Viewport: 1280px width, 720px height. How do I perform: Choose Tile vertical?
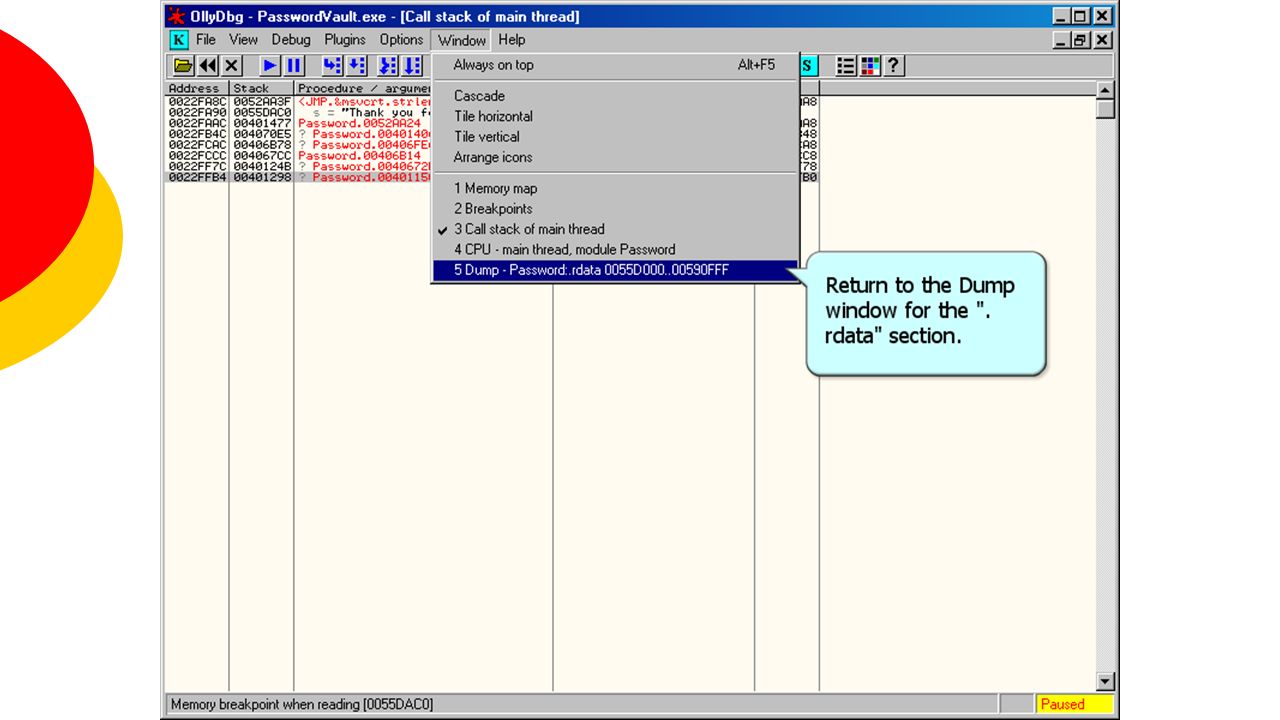(x=615, y=137)
